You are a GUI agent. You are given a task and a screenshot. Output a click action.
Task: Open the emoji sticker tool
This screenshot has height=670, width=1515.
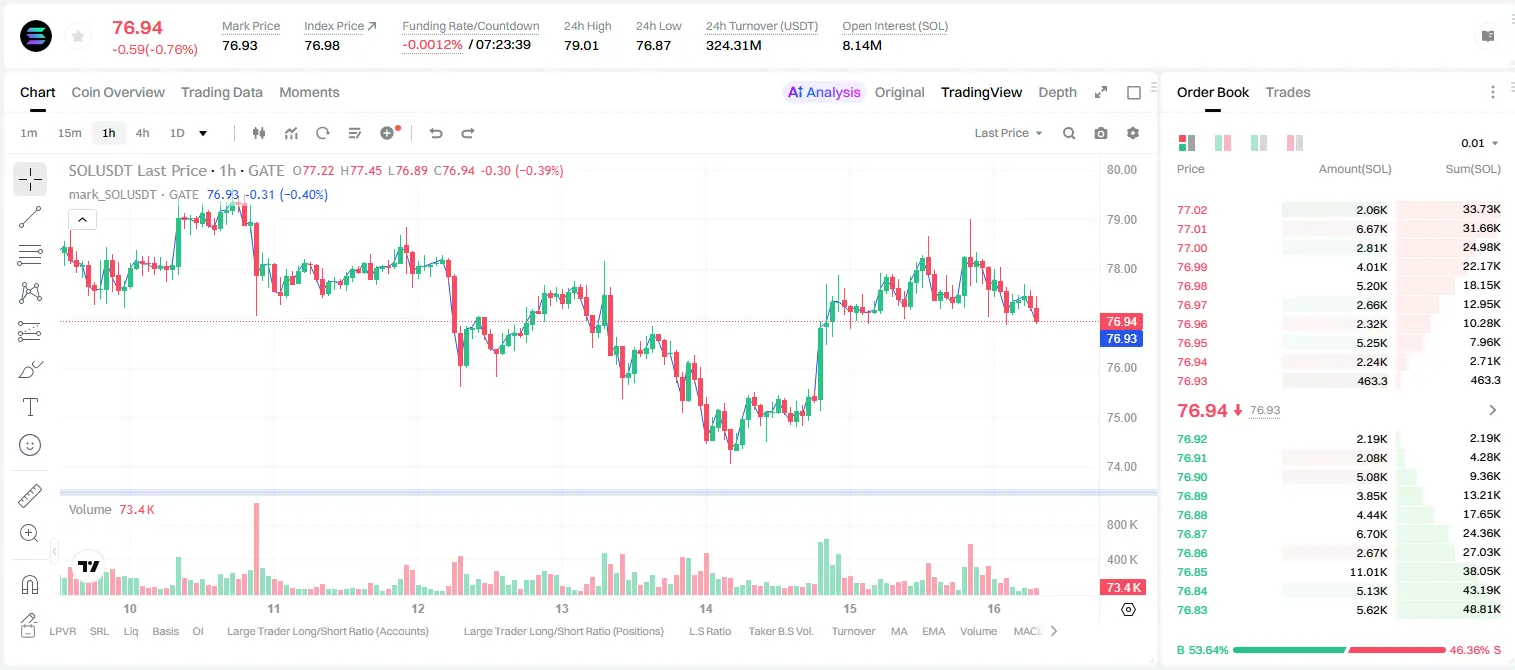(30, 445)
